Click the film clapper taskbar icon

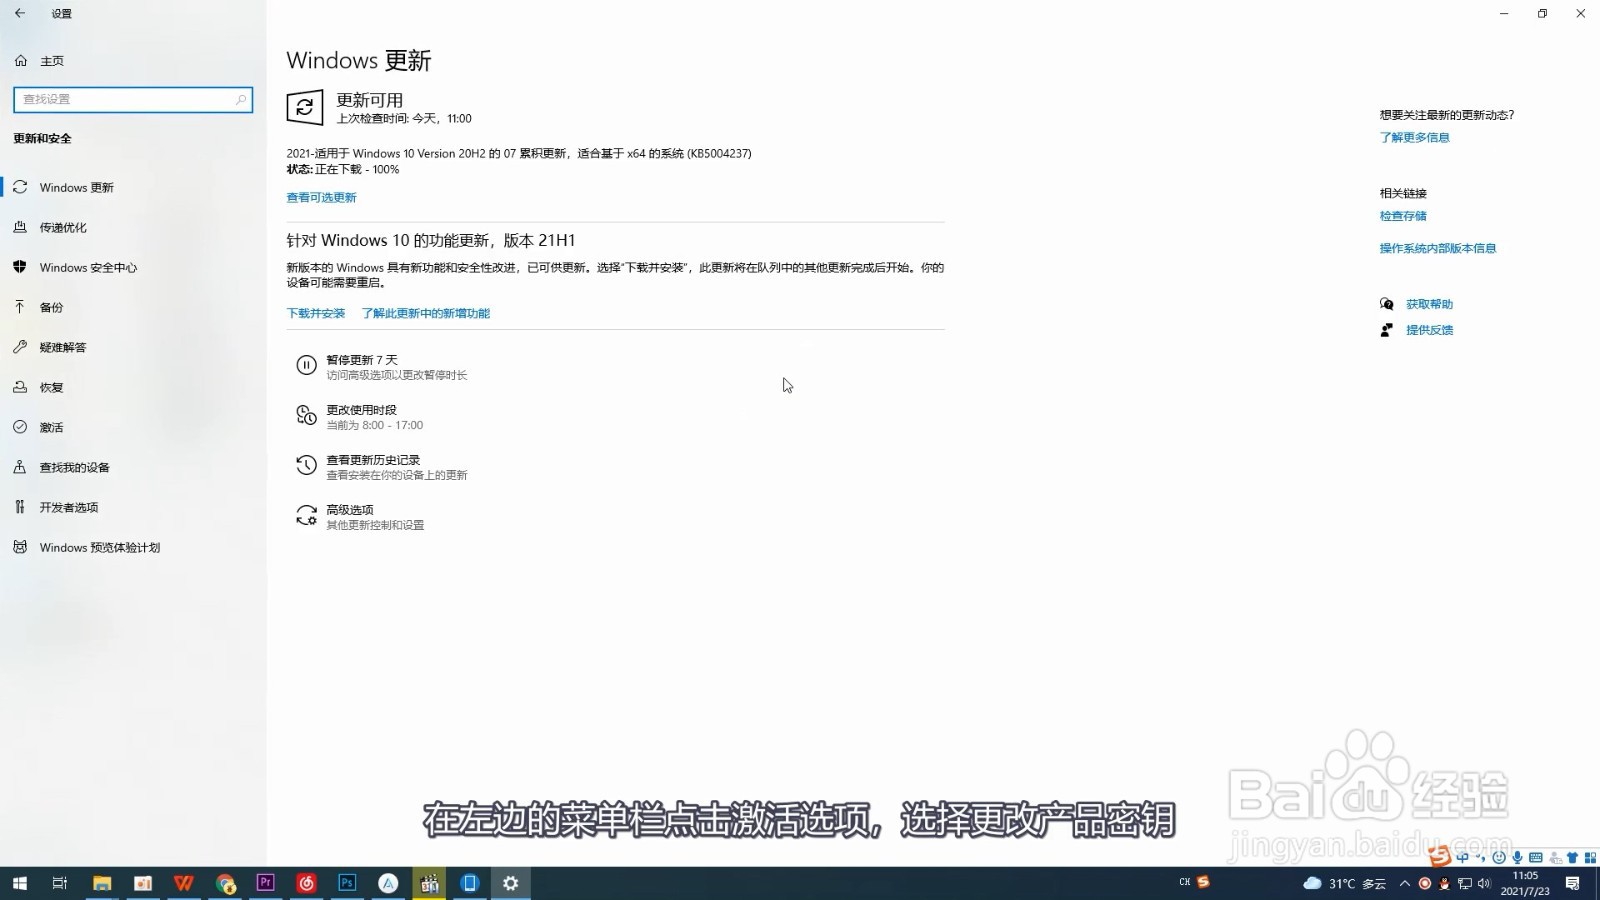point(429,883)
